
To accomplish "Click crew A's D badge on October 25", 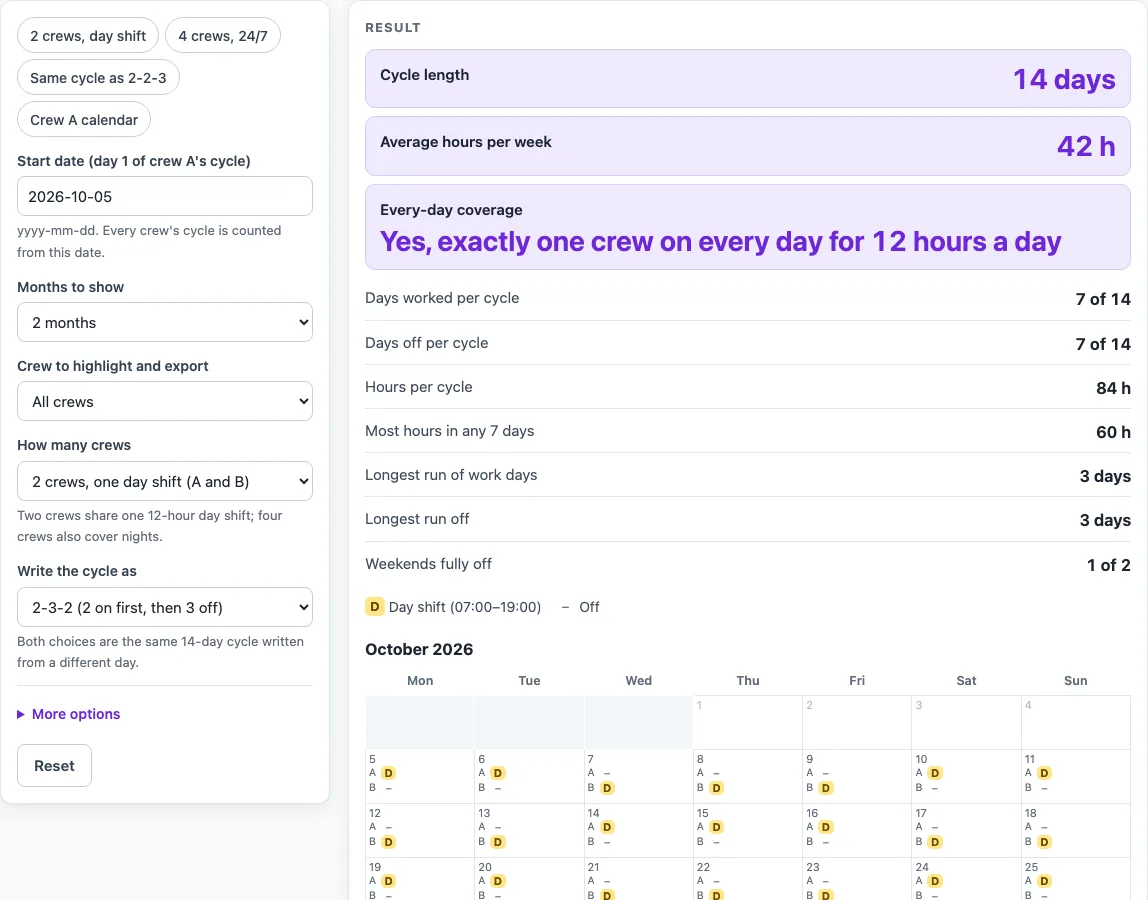I will click(1045, 881).
